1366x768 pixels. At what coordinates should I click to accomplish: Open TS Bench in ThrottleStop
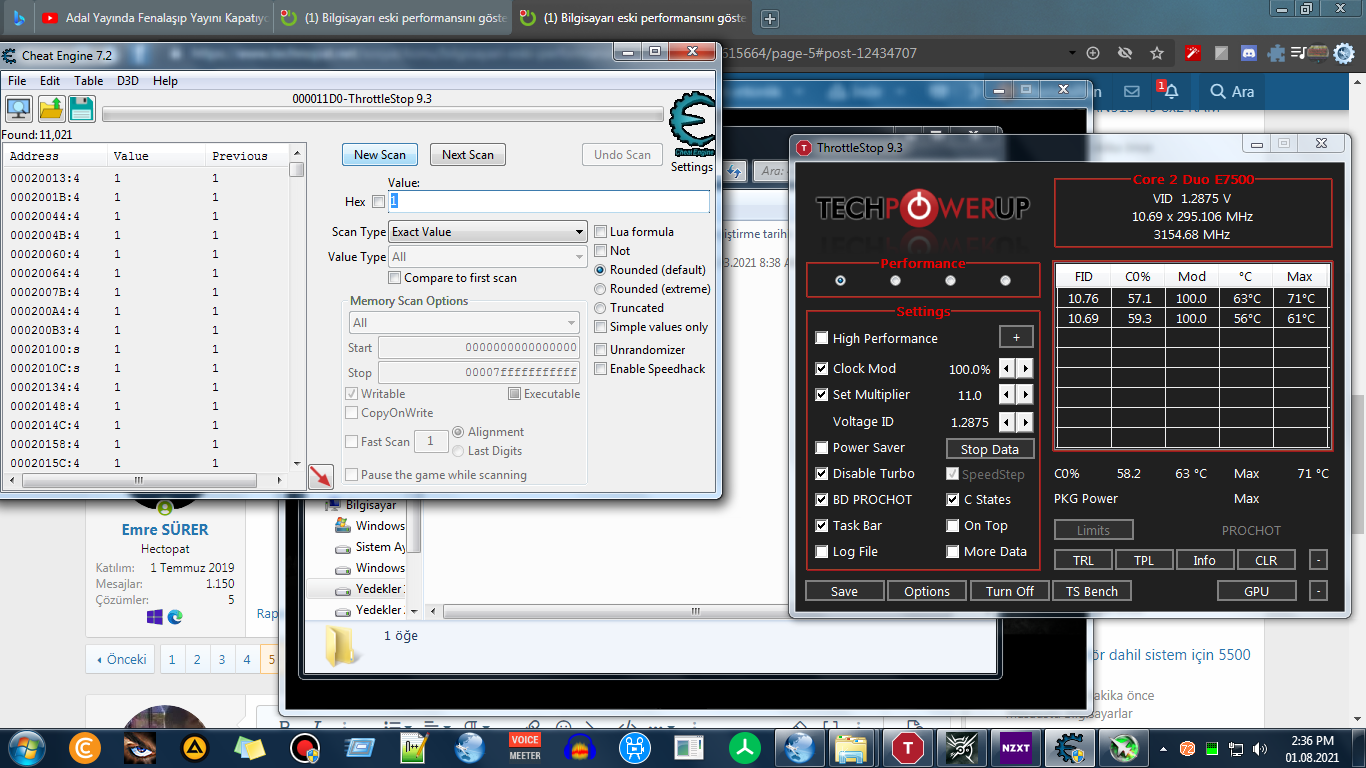[1092, 591]
